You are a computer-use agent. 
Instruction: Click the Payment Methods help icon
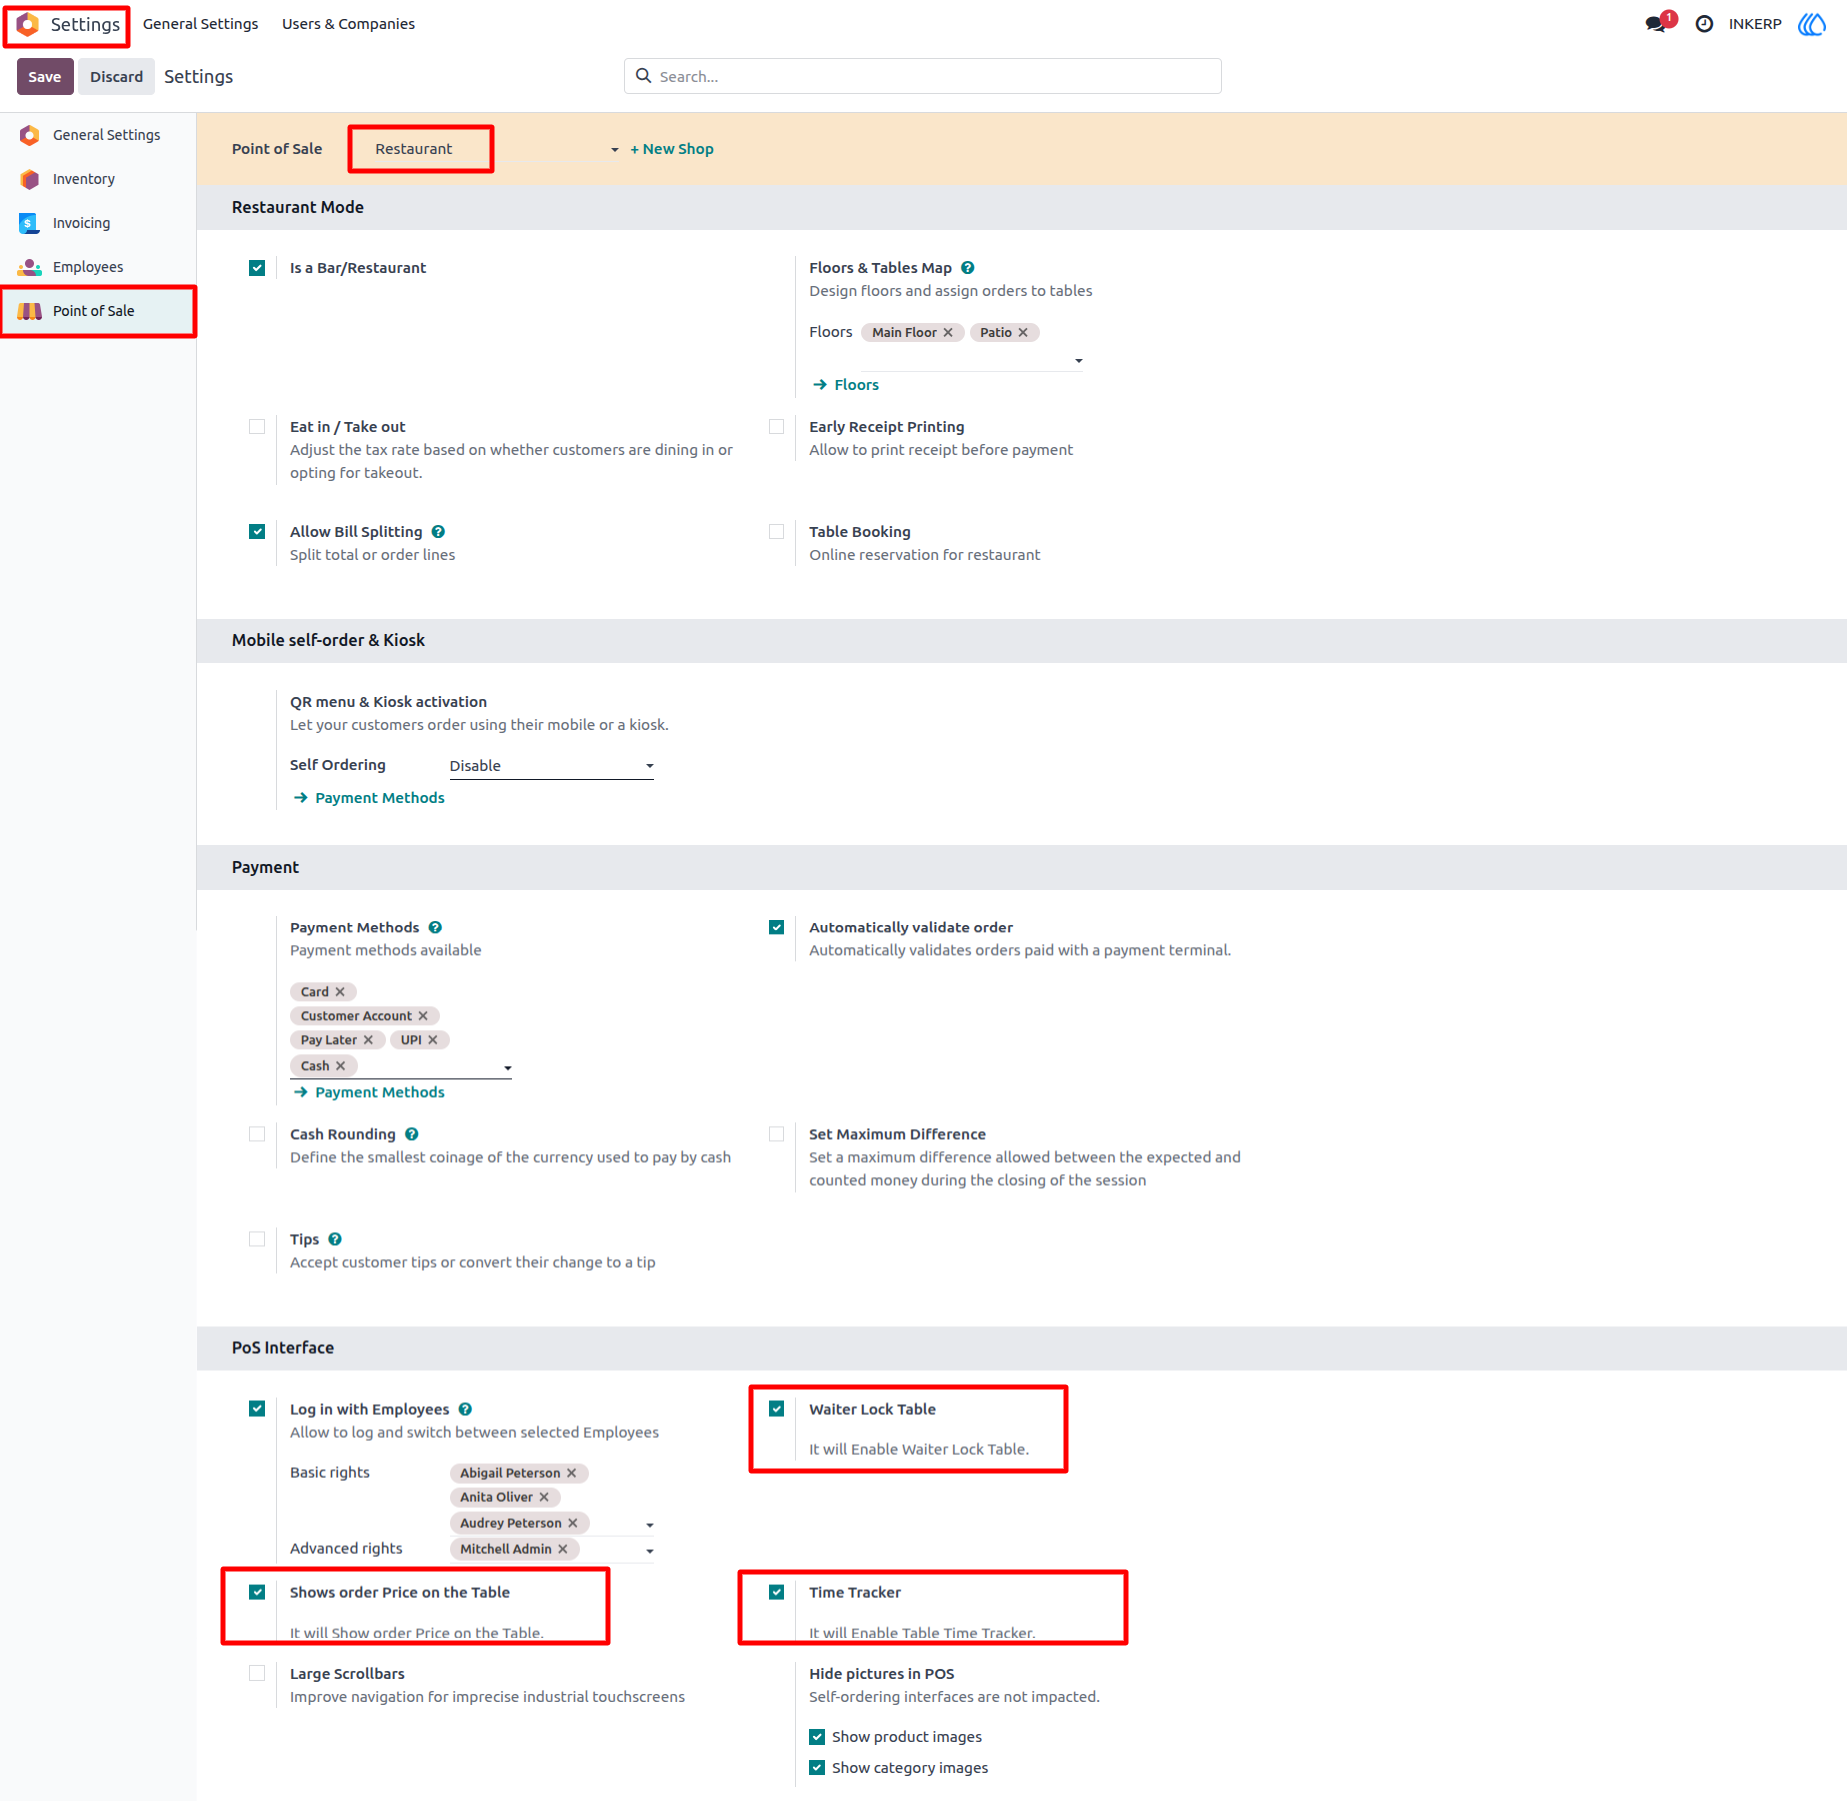(x=435, y=928)
